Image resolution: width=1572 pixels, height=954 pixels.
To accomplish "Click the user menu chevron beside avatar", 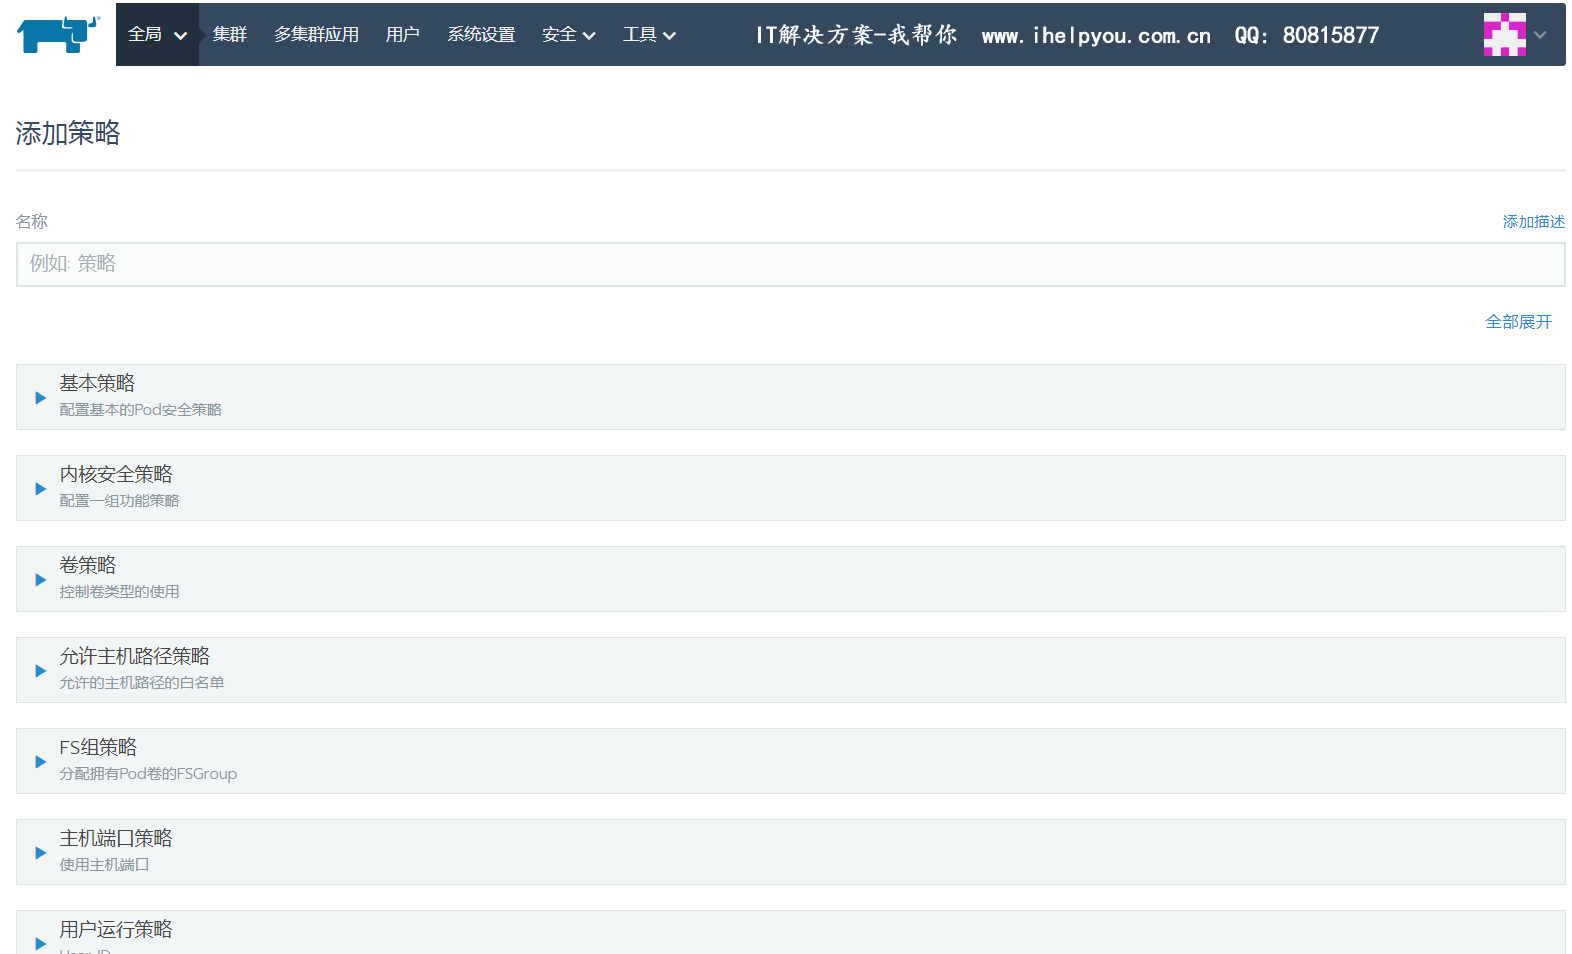I will pyautogui.click(x=1540, y=35).
